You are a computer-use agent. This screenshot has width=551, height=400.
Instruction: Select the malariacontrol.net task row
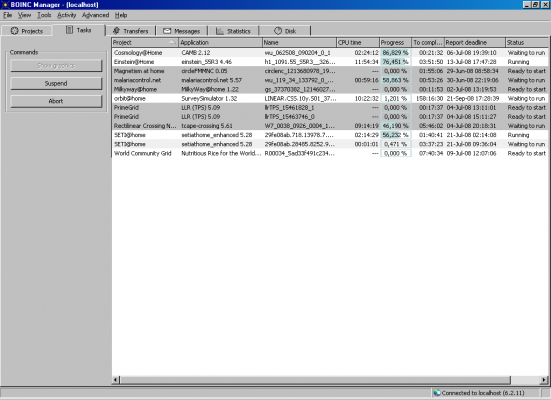pos(330,80)
